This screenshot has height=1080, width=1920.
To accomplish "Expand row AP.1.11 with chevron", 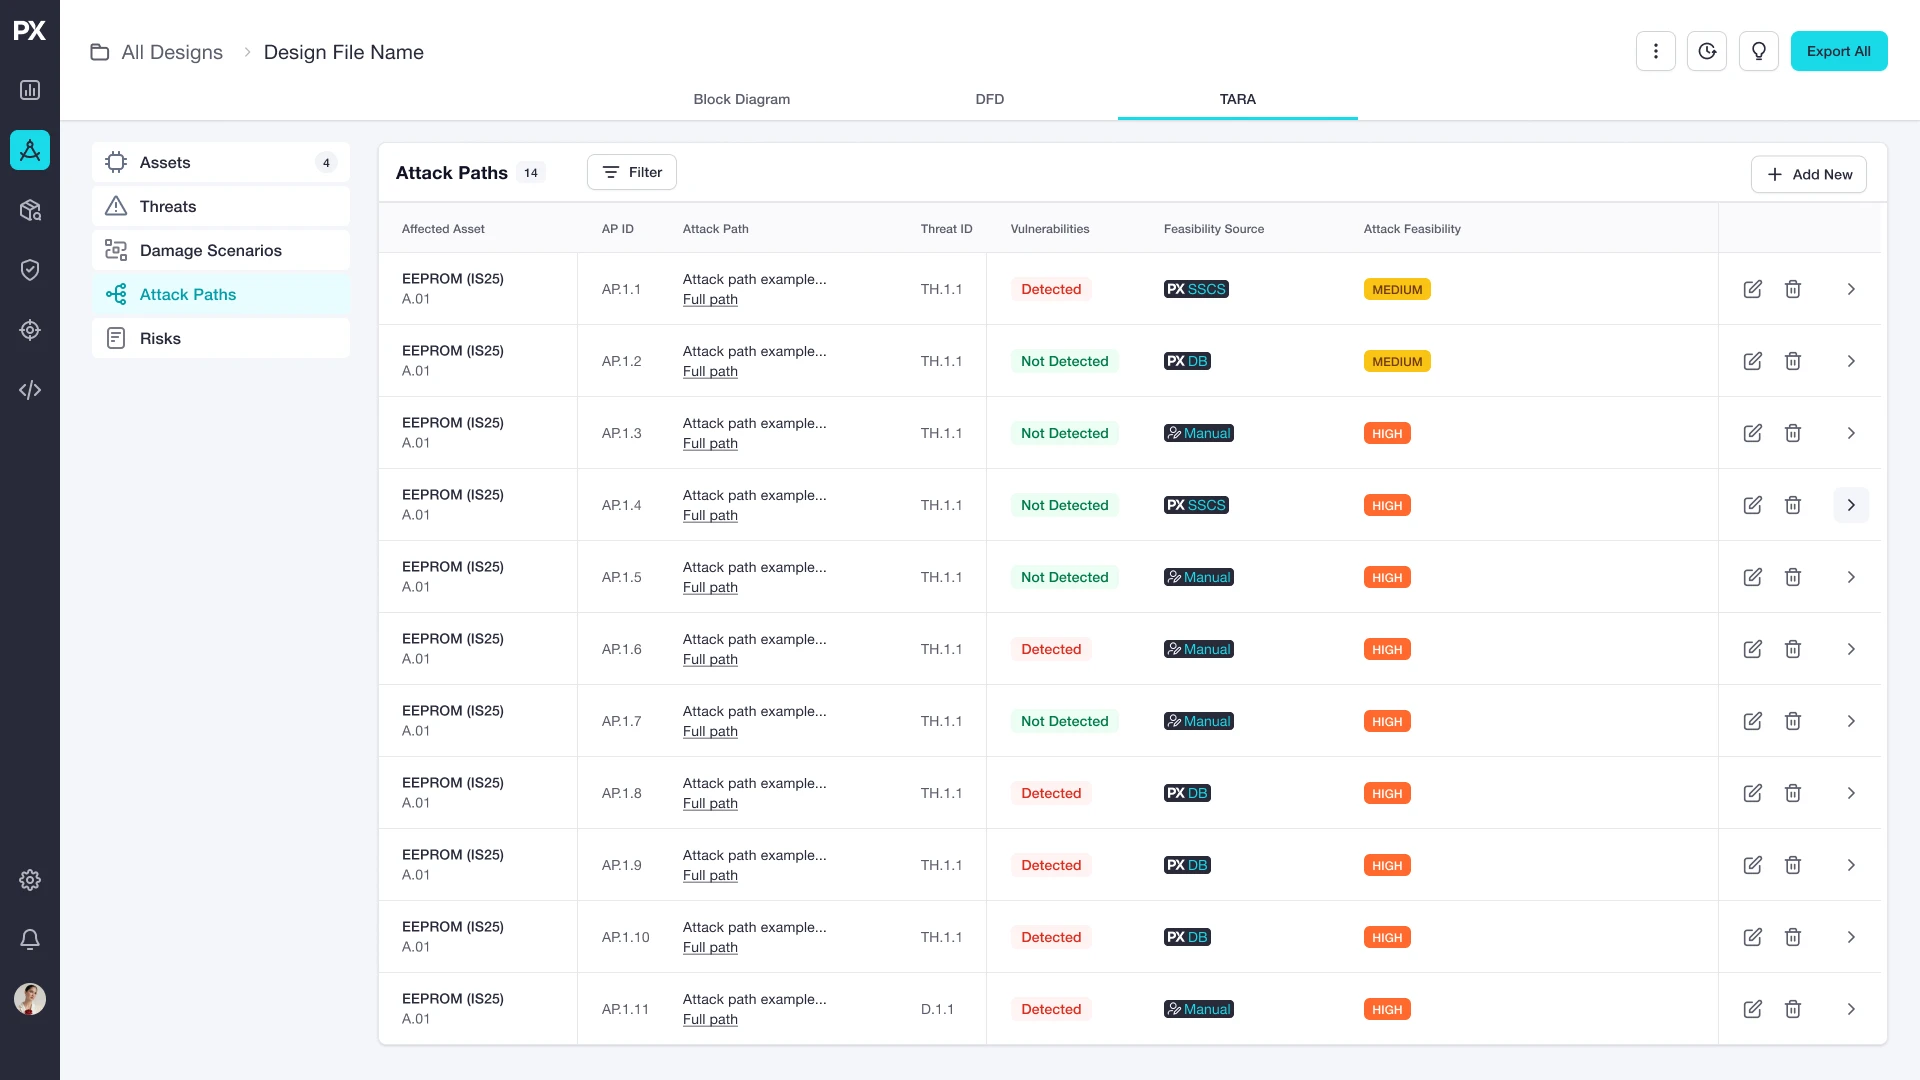I will point(1851,1009).
